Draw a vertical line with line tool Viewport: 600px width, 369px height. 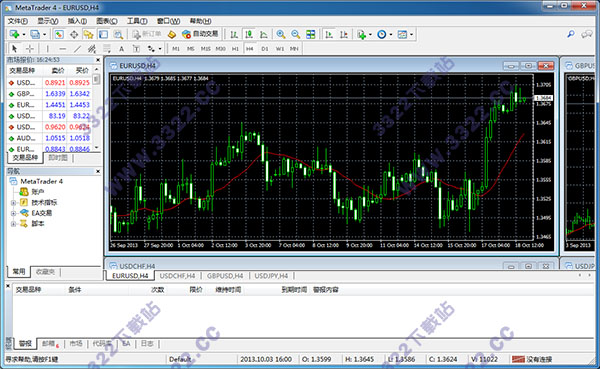pyautogui.click(x=47, y=49)
